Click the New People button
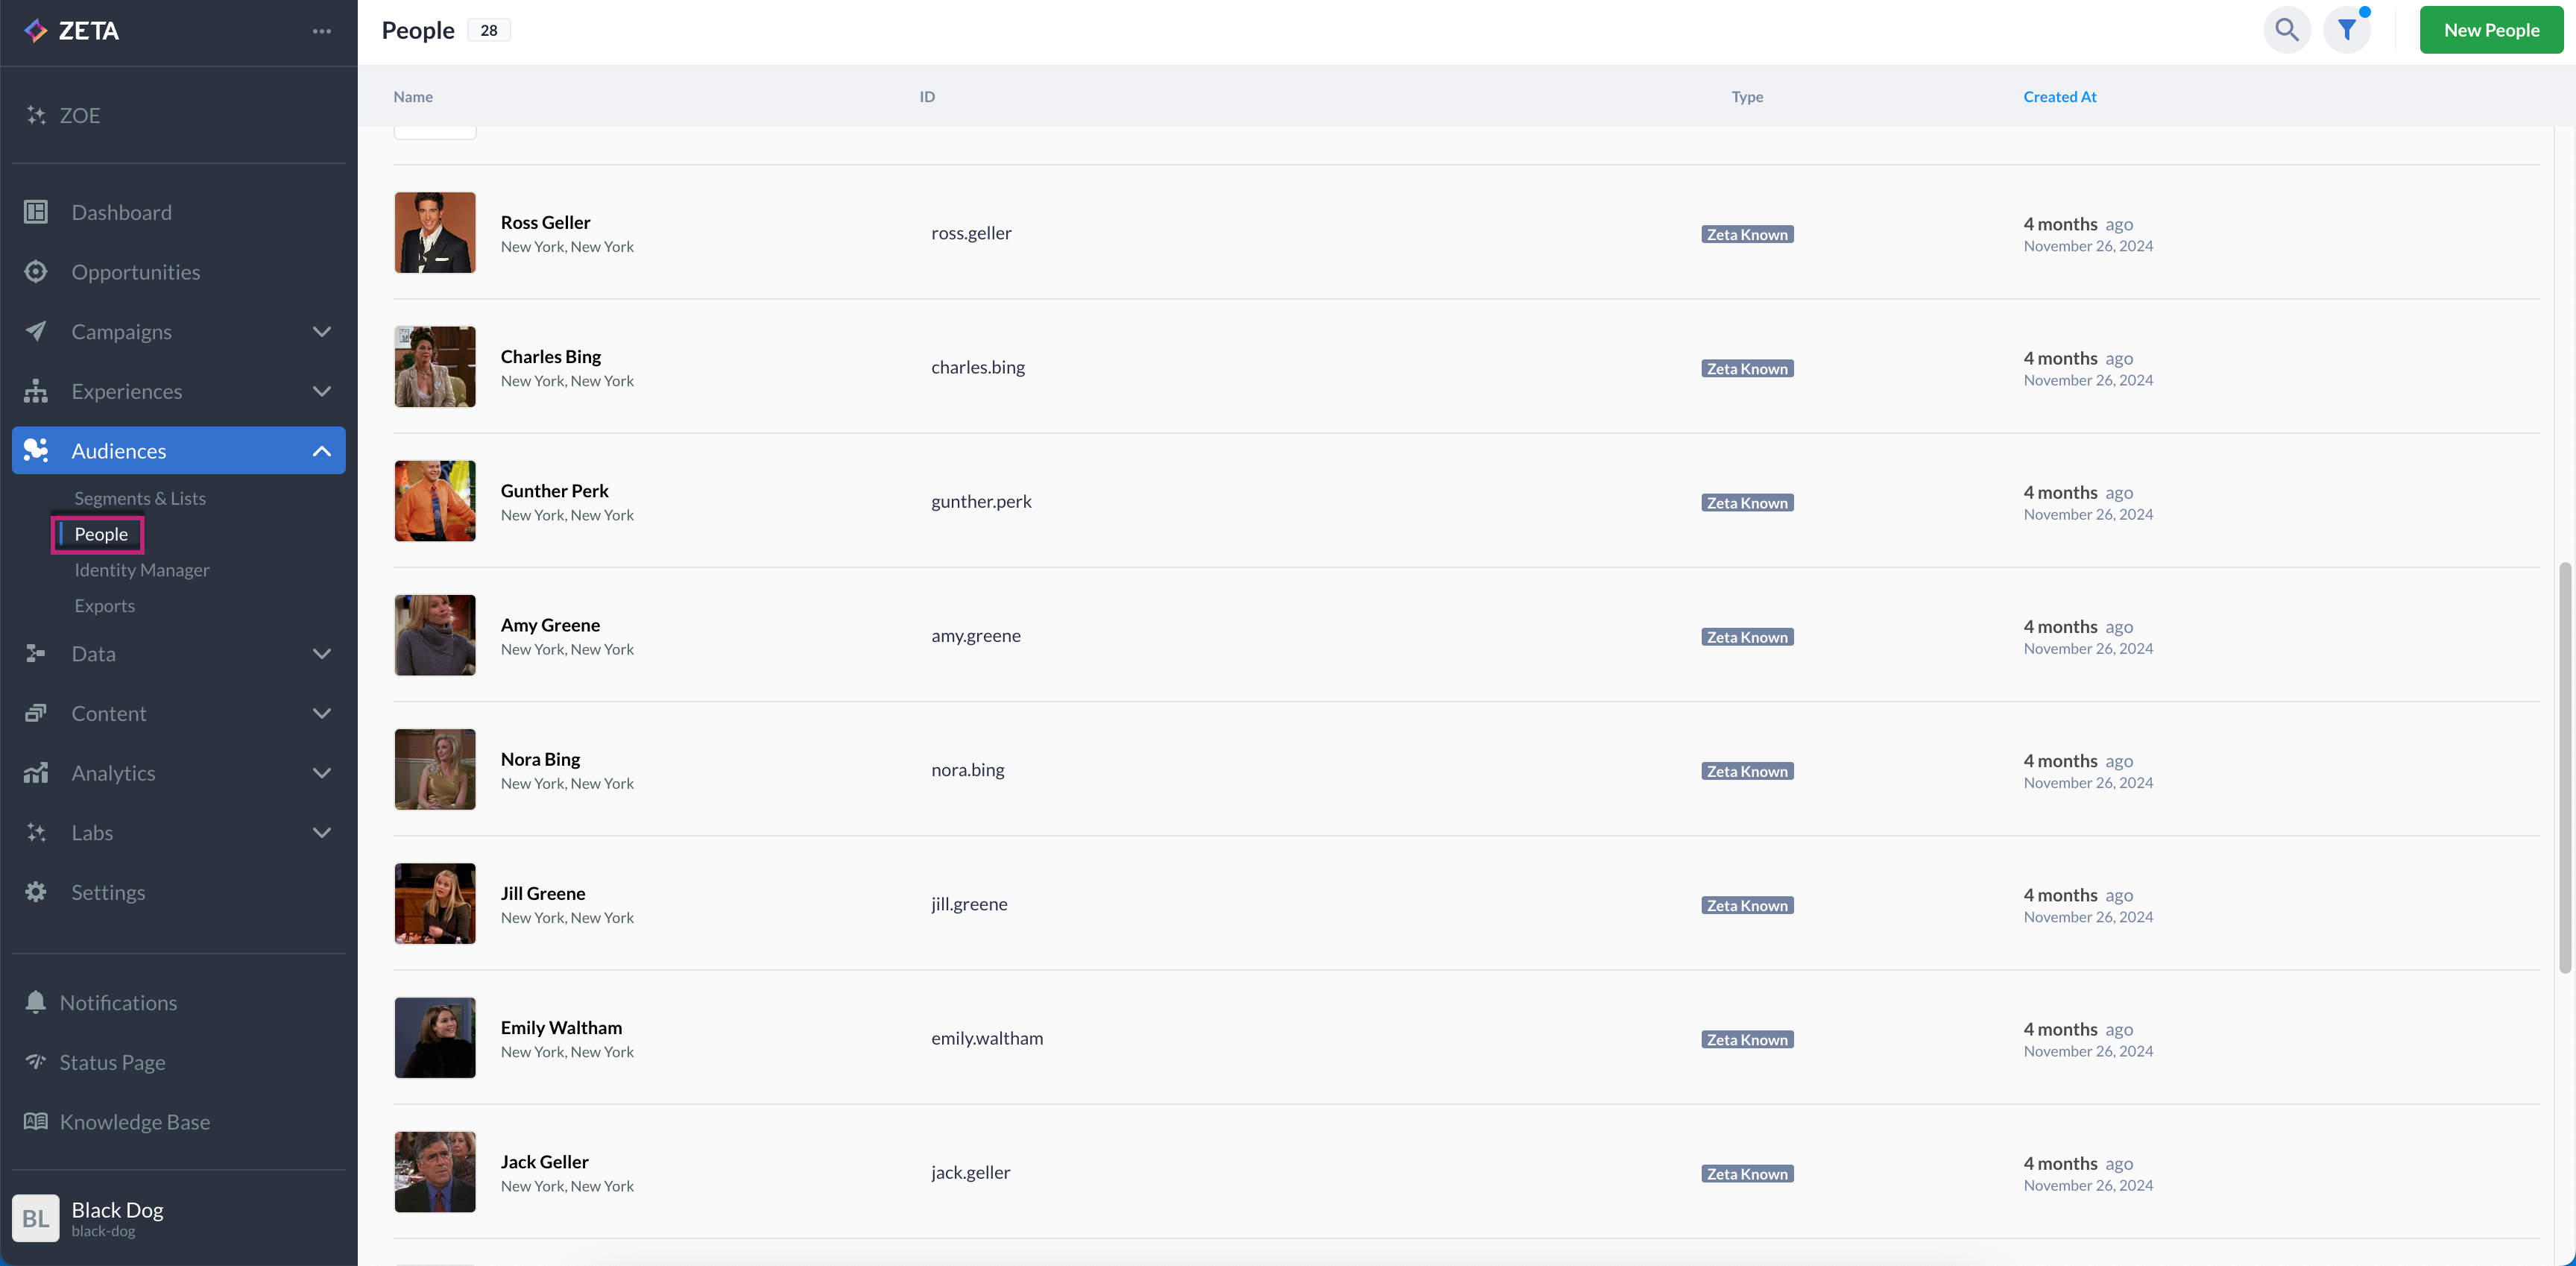The image size is (2576, 1266). tap(2490, 30)
